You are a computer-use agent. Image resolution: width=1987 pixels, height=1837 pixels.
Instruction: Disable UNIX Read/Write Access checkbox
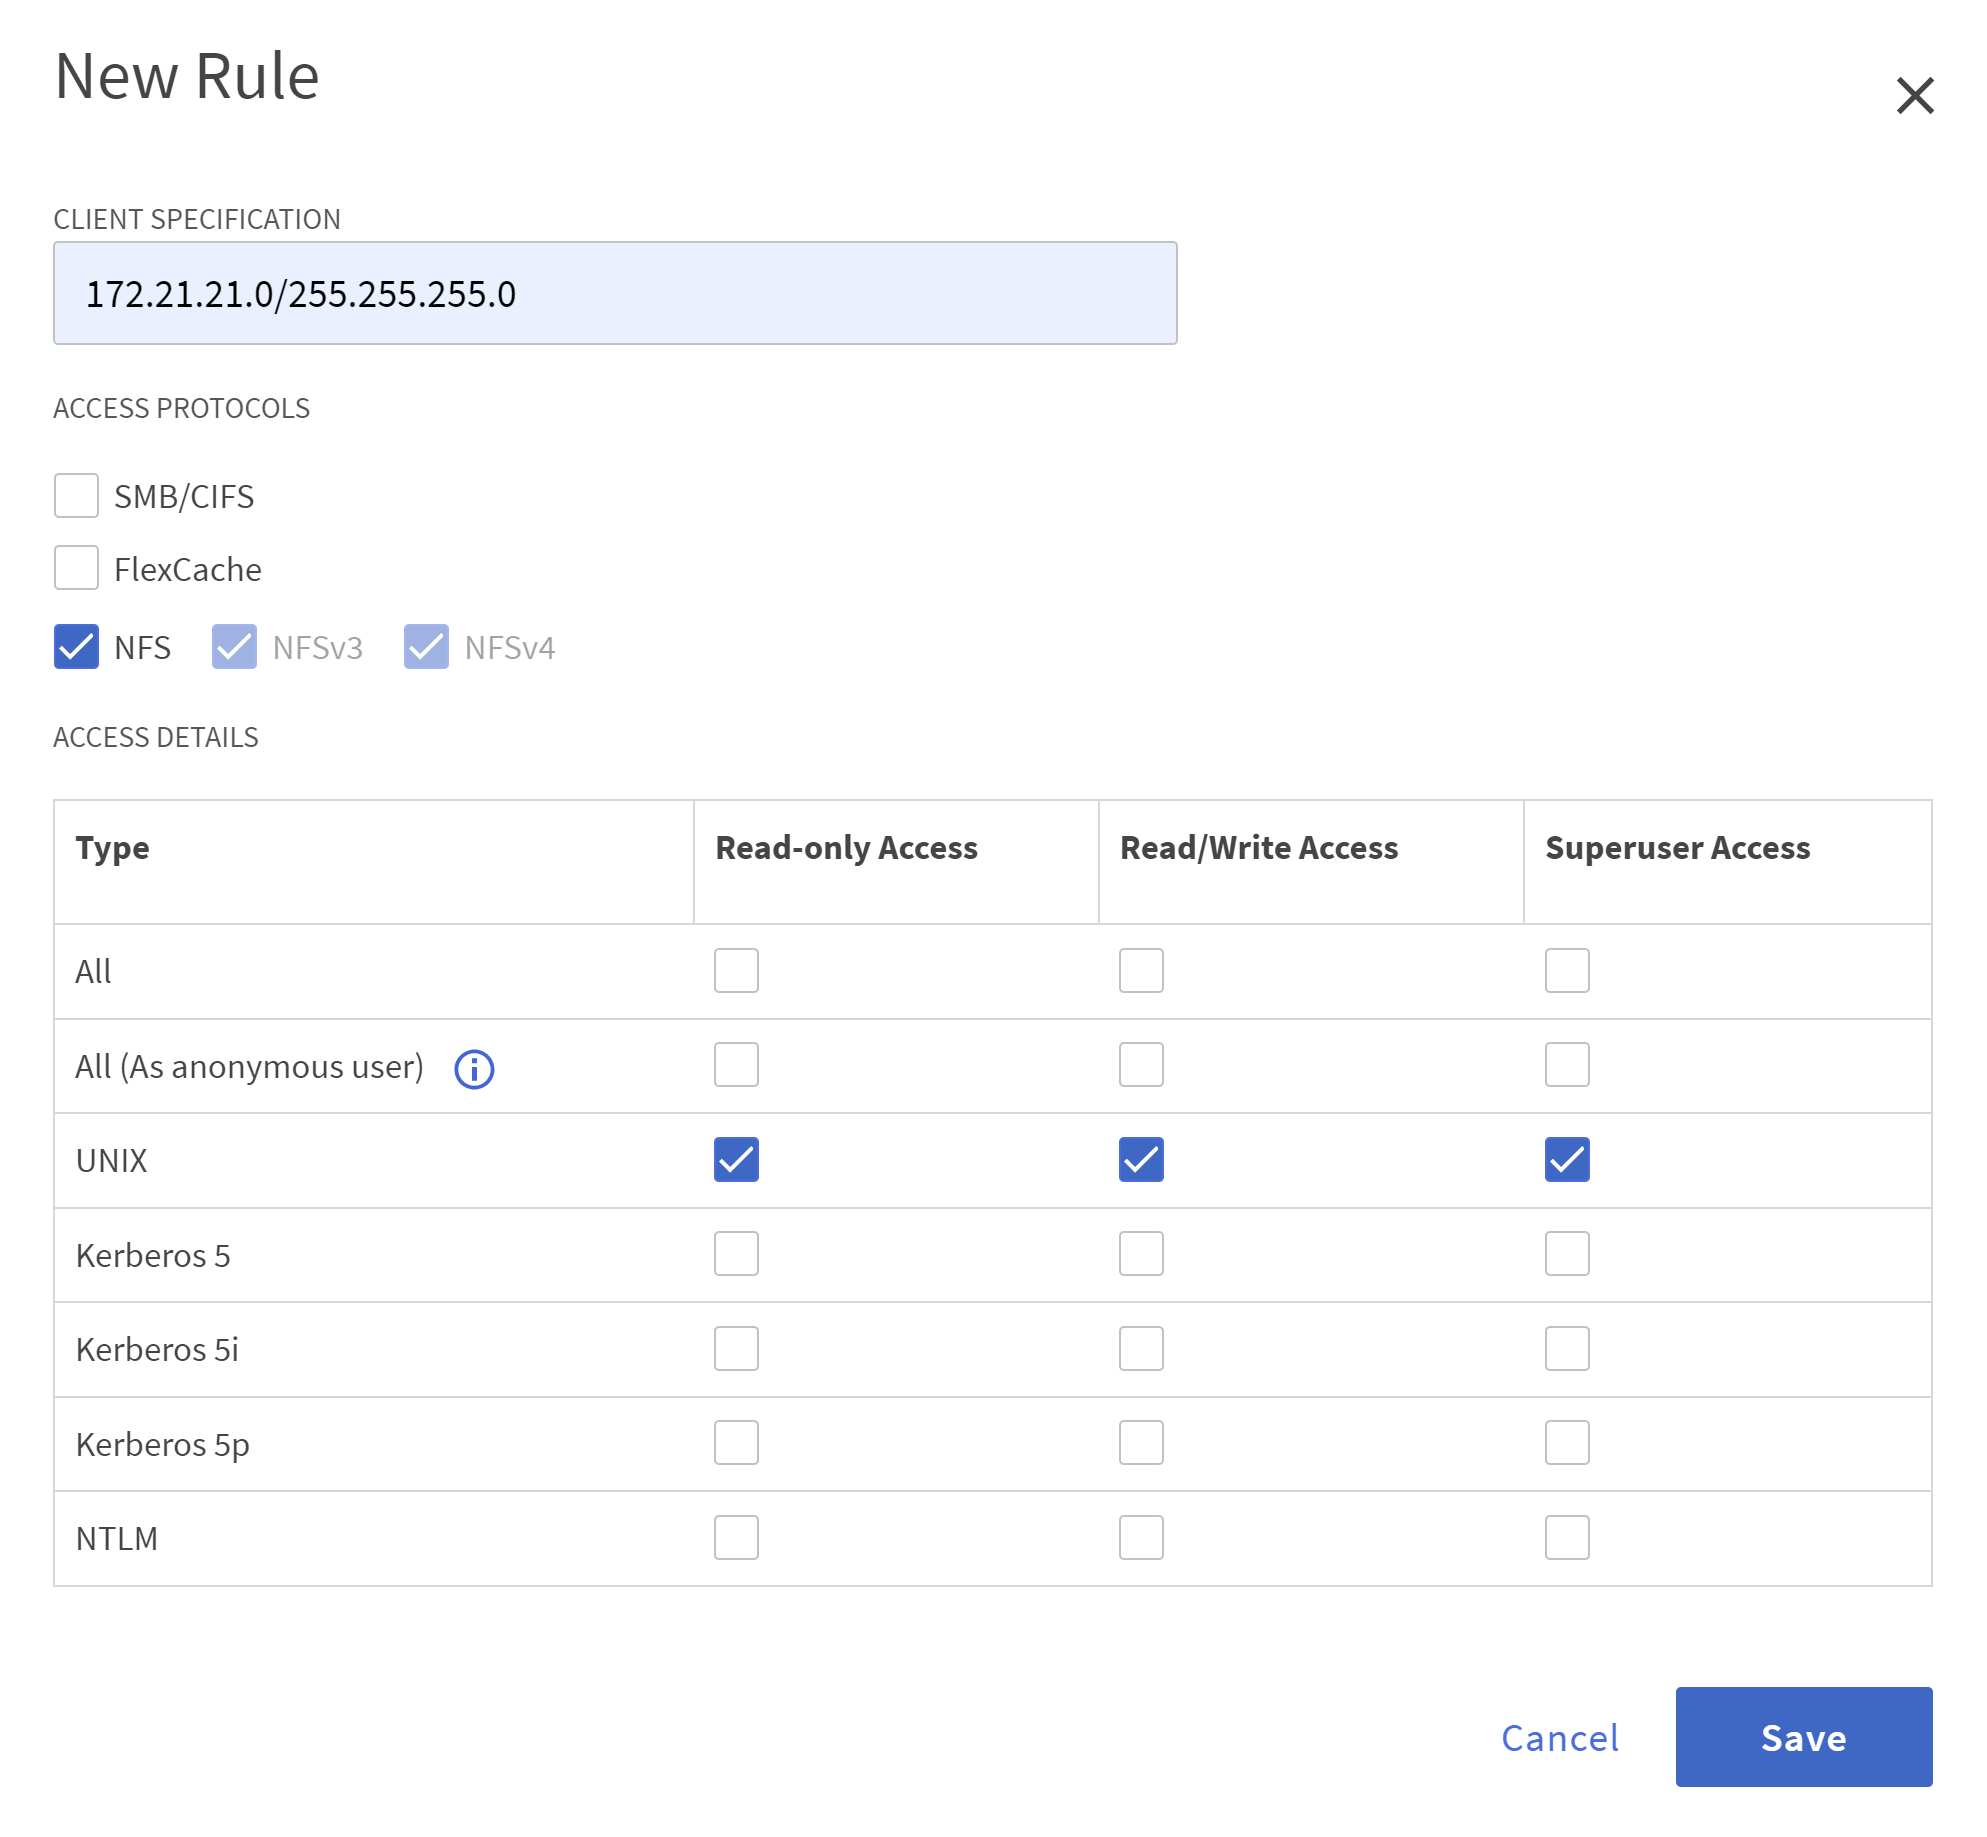[1142, 1160]
